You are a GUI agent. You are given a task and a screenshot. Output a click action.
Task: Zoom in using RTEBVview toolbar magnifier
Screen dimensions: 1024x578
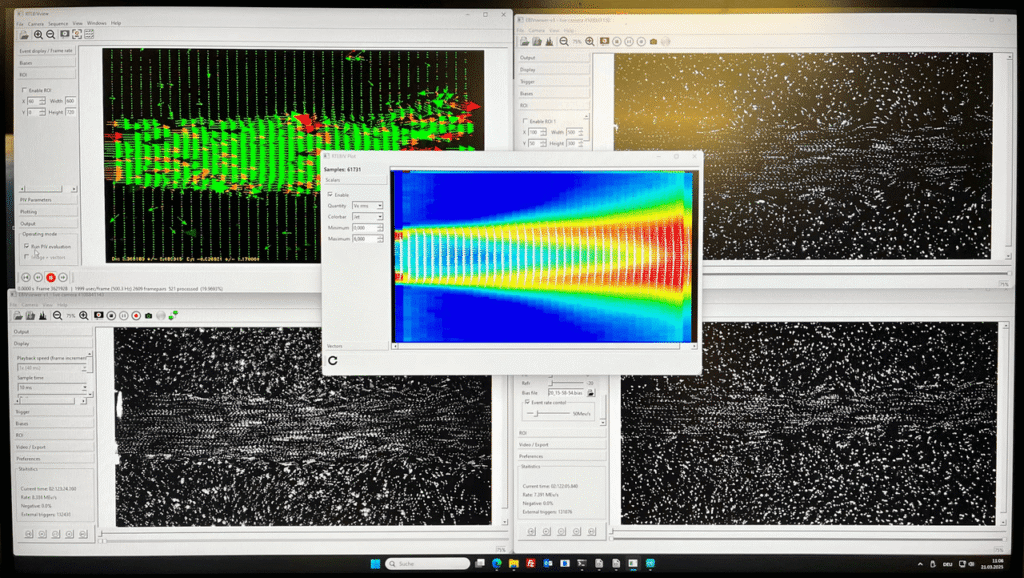point(39,34)
